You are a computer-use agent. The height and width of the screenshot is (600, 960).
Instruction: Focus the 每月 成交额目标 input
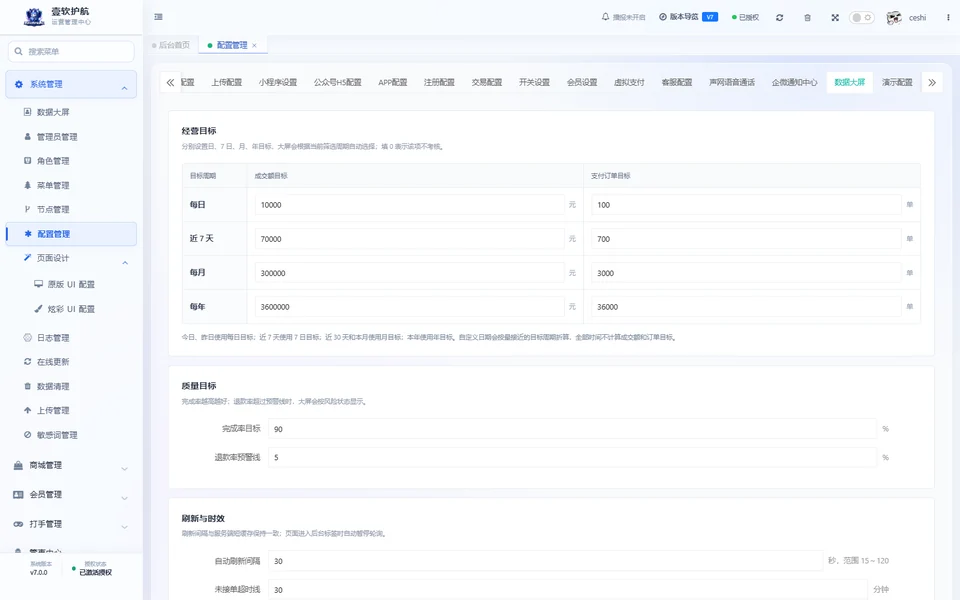click(409, 272)
